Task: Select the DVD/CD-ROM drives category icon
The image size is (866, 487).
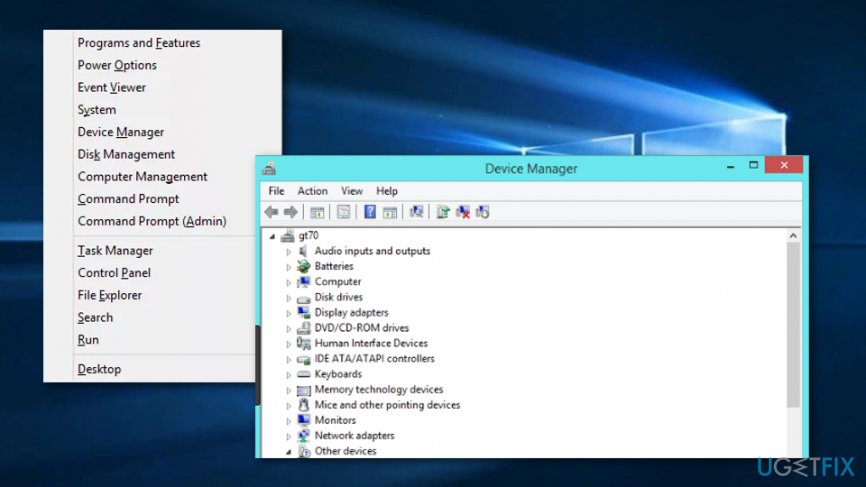Action: [303, 329]
